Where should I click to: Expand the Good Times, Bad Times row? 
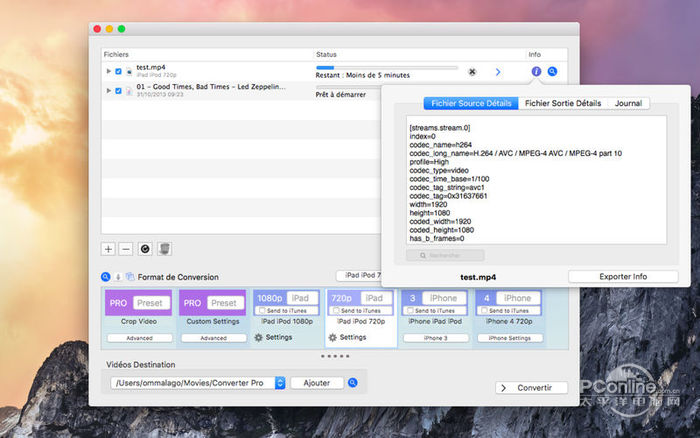tap(108, 90)
